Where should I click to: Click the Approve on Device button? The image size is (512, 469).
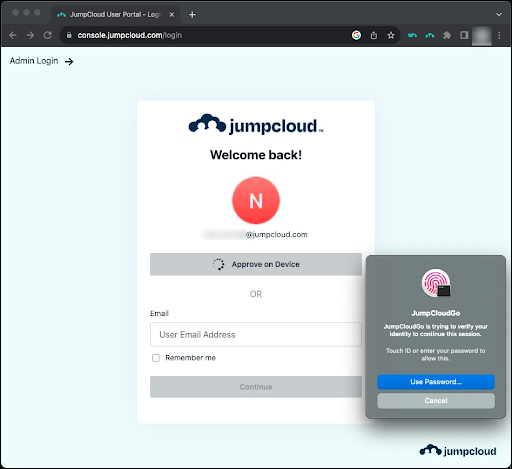[x=256, y=264]
